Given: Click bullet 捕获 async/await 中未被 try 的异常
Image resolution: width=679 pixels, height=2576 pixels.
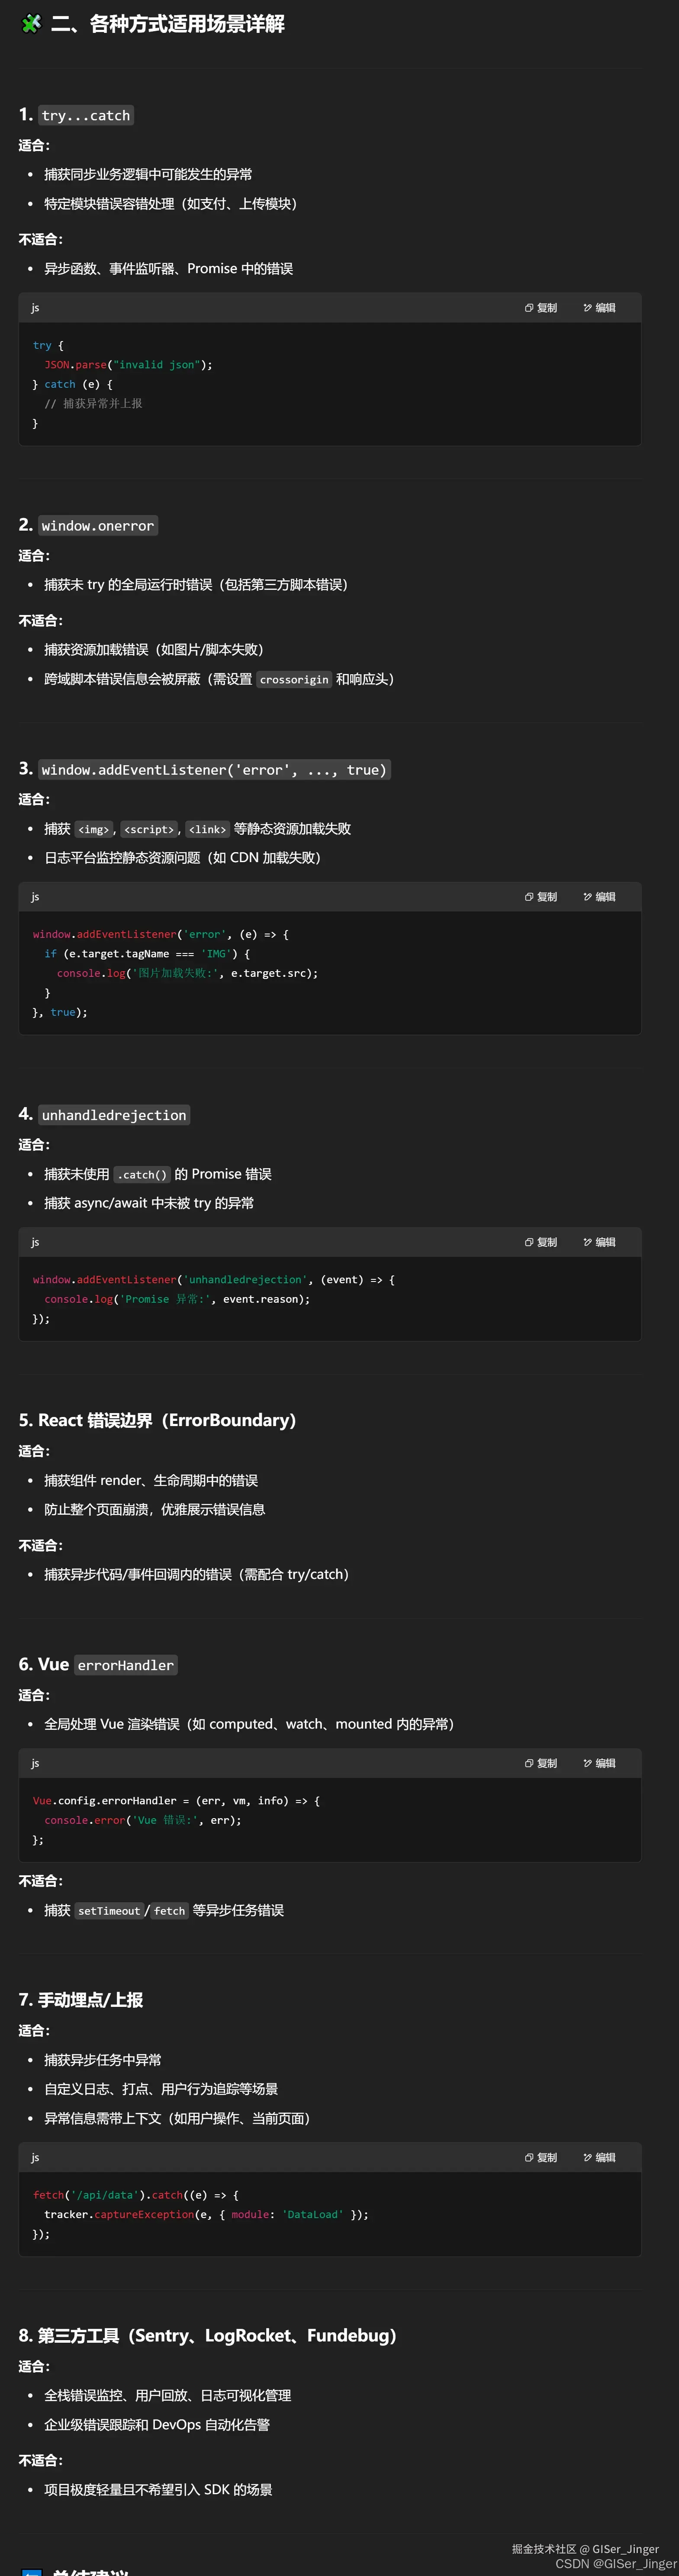Looking at the screenshot, I should point(149,1203).
